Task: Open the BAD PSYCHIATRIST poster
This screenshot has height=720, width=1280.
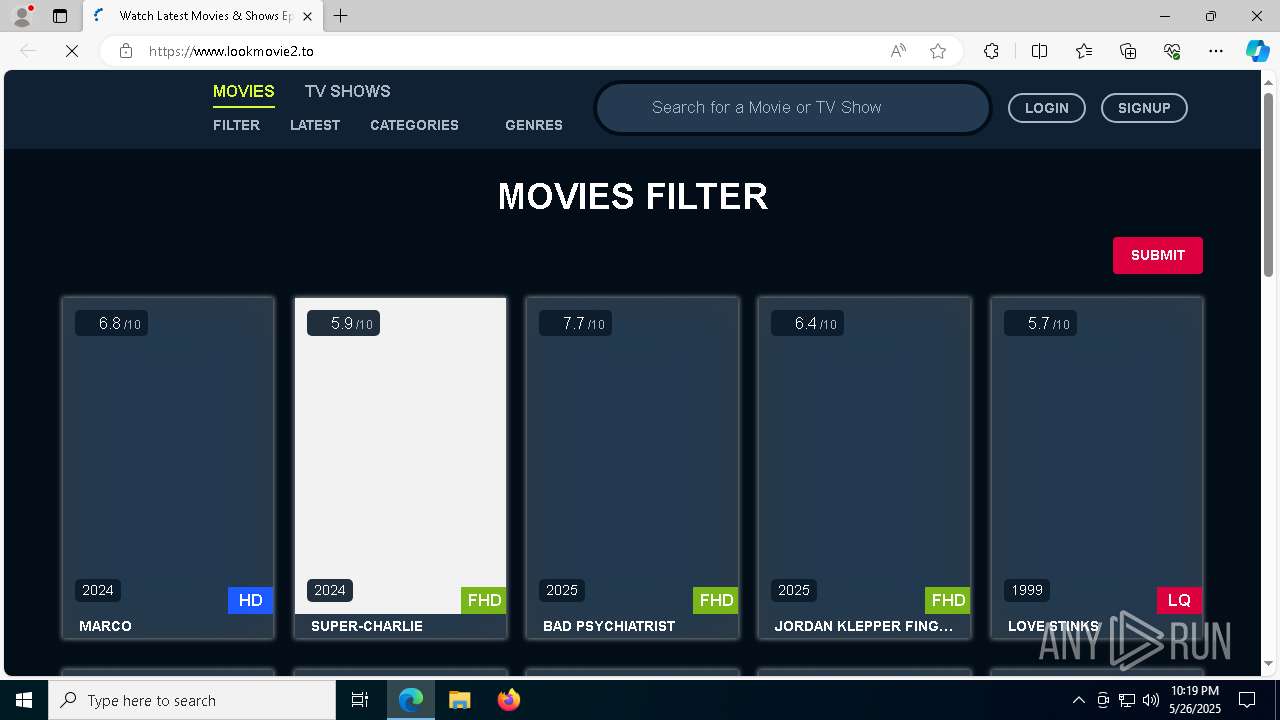Action: click(632, 455)
